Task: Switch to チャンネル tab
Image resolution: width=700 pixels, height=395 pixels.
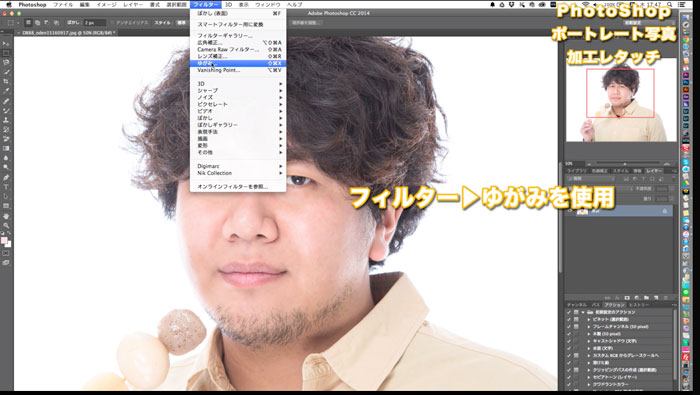Action: [576, 304]
